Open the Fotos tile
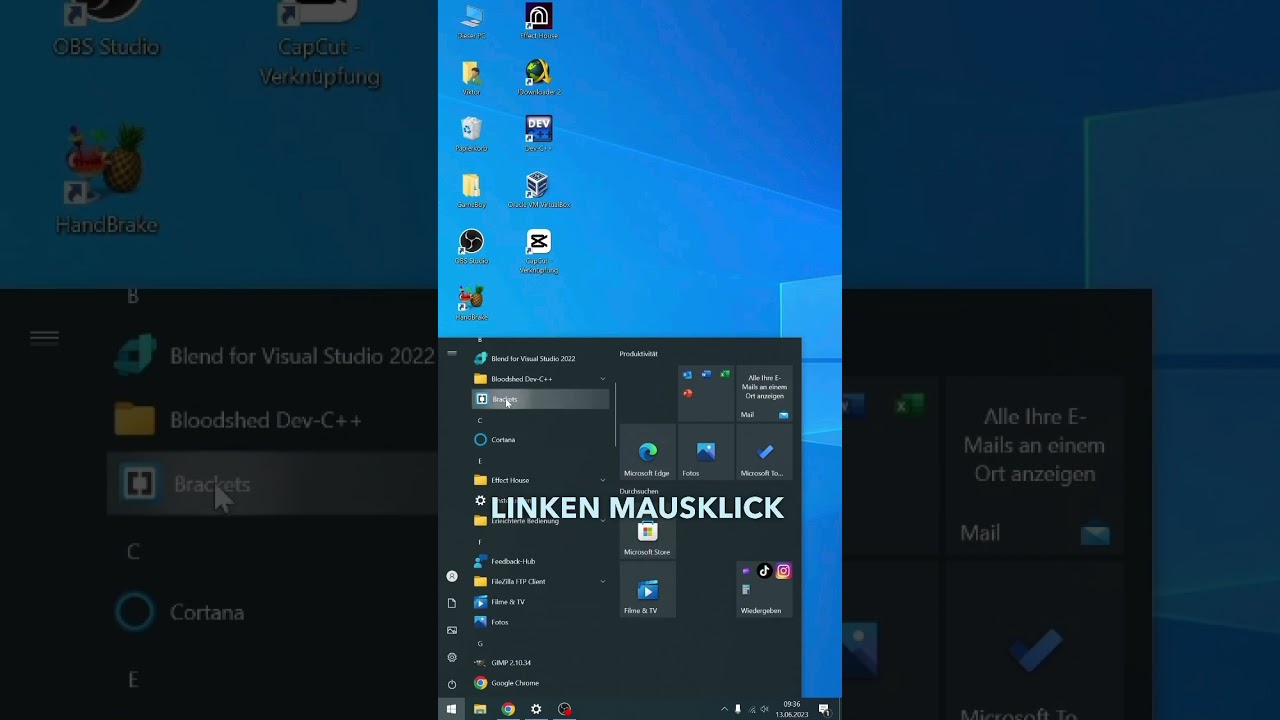 pyautogui.click(x=706, y=452)
